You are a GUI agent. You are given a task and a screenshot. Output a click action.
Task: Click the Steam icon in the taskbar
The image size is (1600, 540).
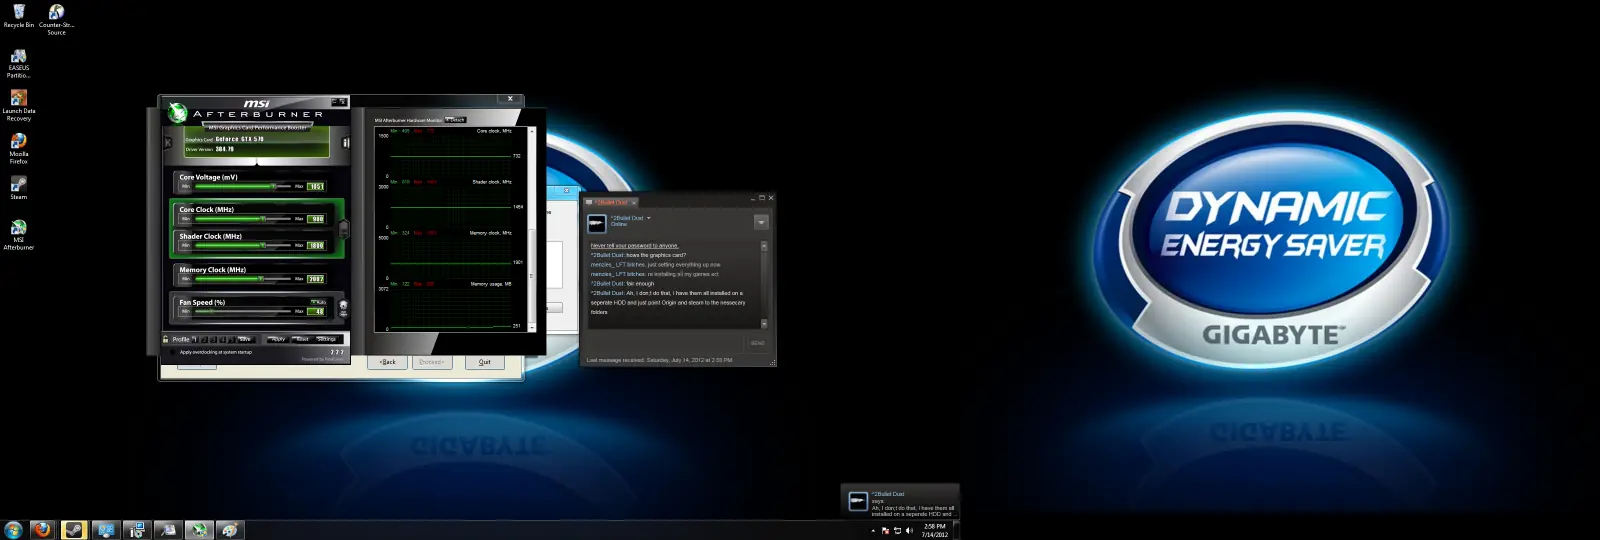74,530
